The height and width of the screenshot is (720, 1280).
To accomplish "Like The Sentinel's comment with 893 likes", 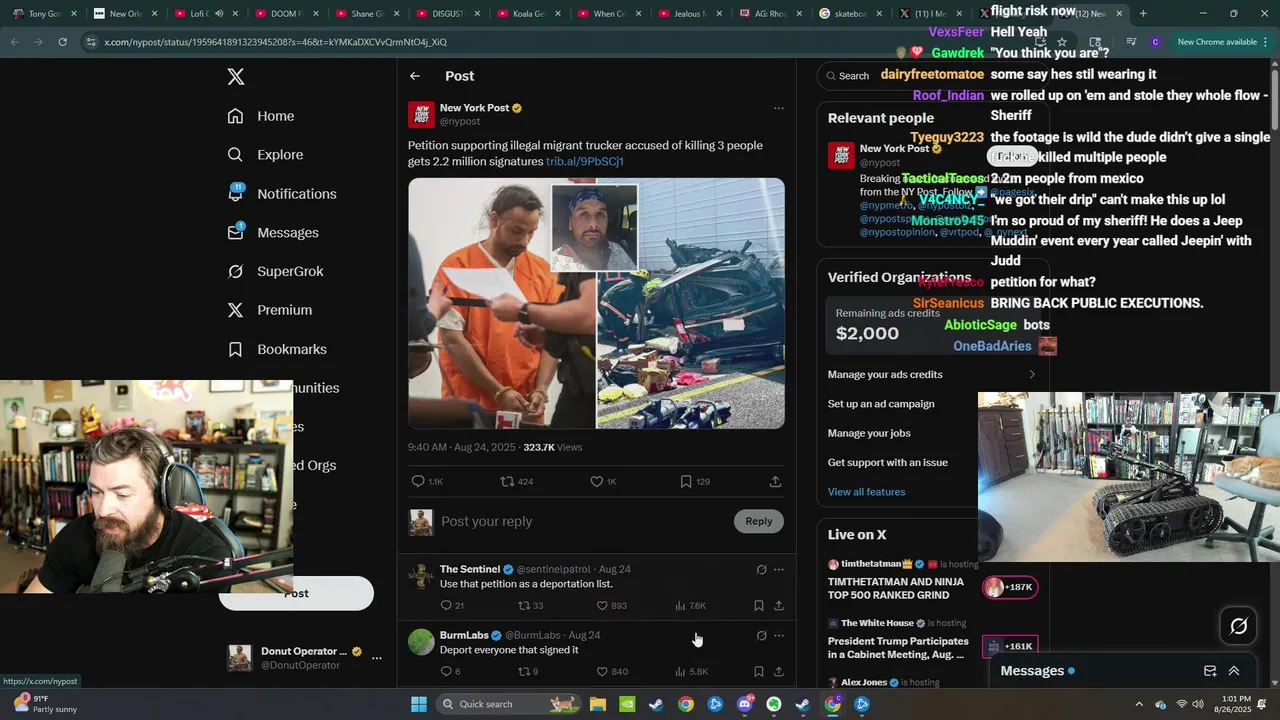I will [x=611, y=606].
